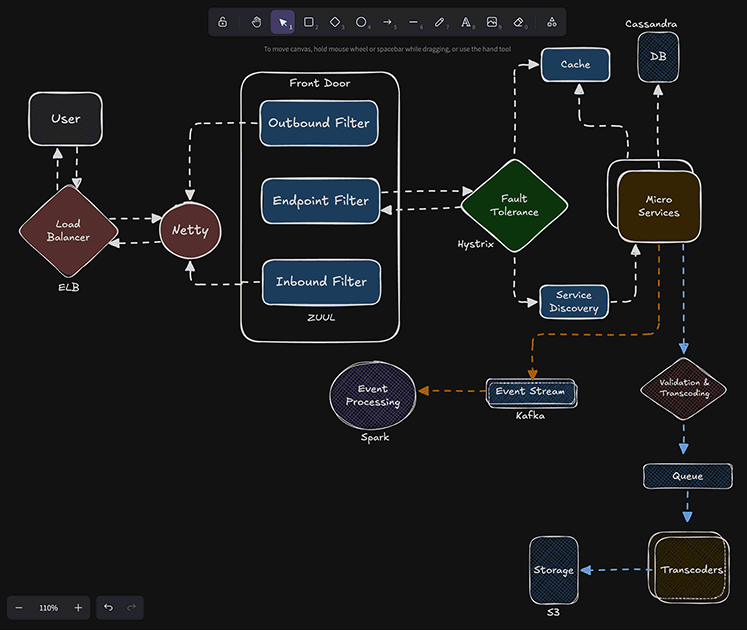This screenshot has width=747, height=630.
Task: Toggle the canvas lock icon
Action: tap(222, 22)
